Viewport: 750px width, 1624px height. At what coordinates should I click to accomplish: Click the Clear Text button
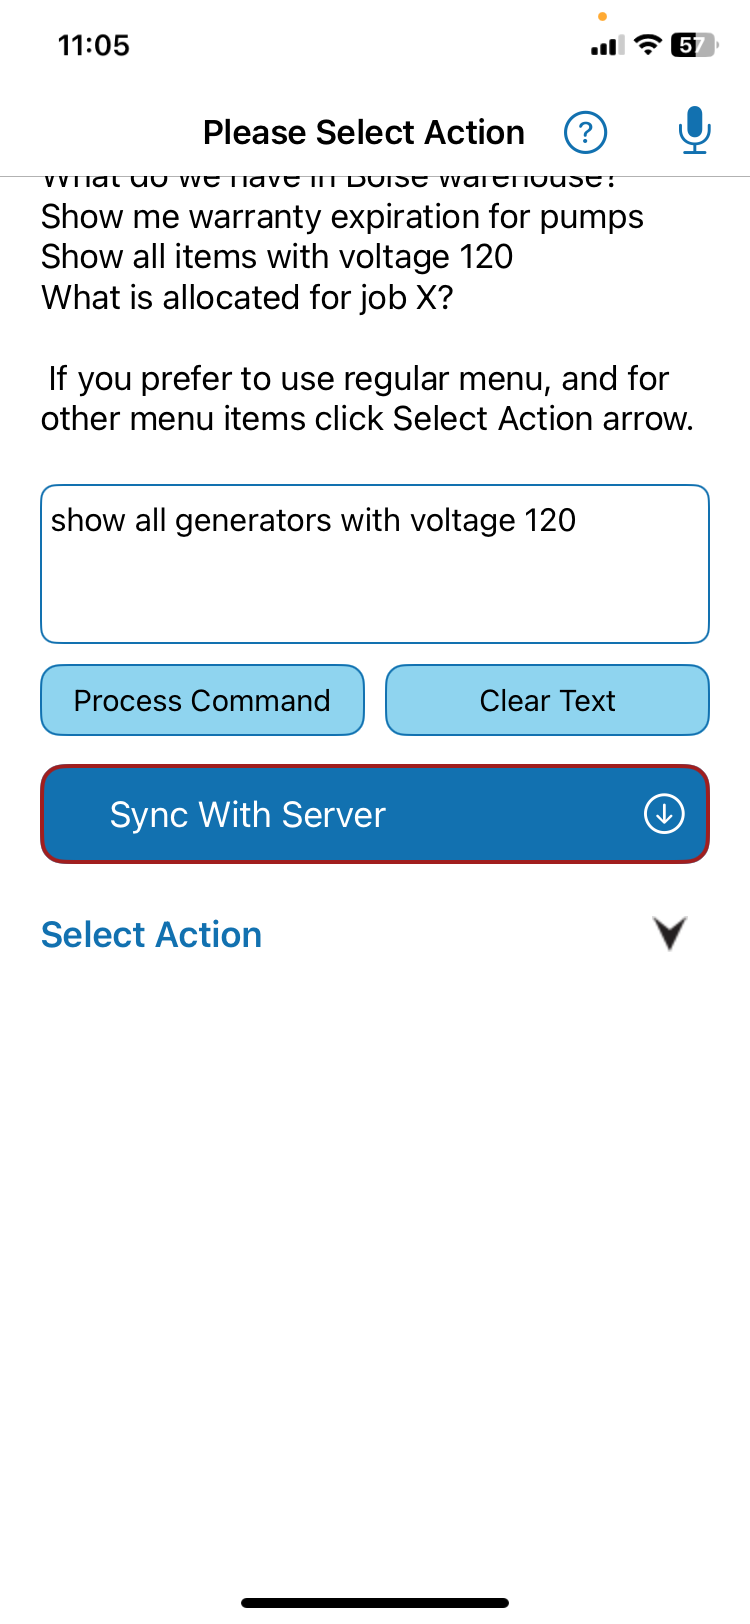pos(548,700)
